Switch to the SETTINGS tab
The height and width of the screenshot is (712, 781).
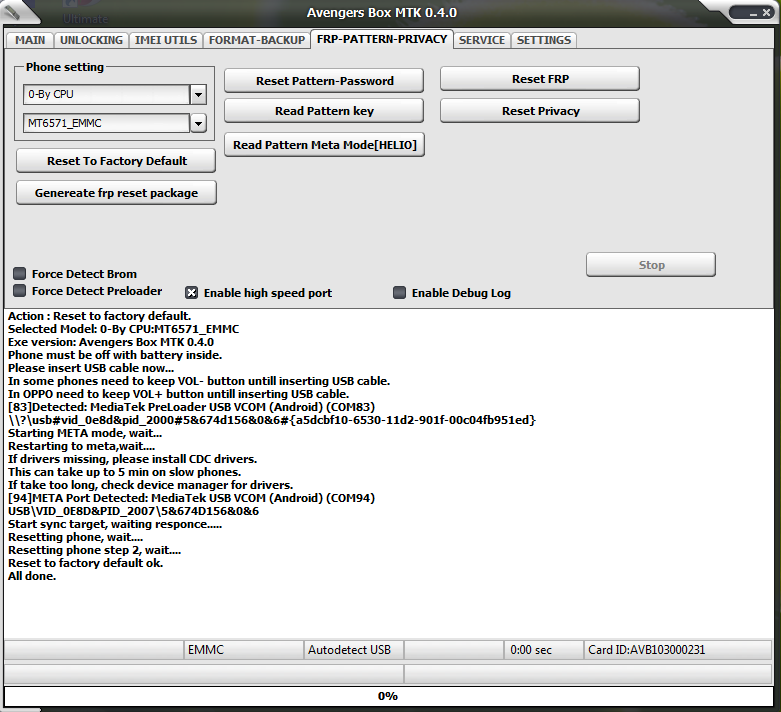543,40
